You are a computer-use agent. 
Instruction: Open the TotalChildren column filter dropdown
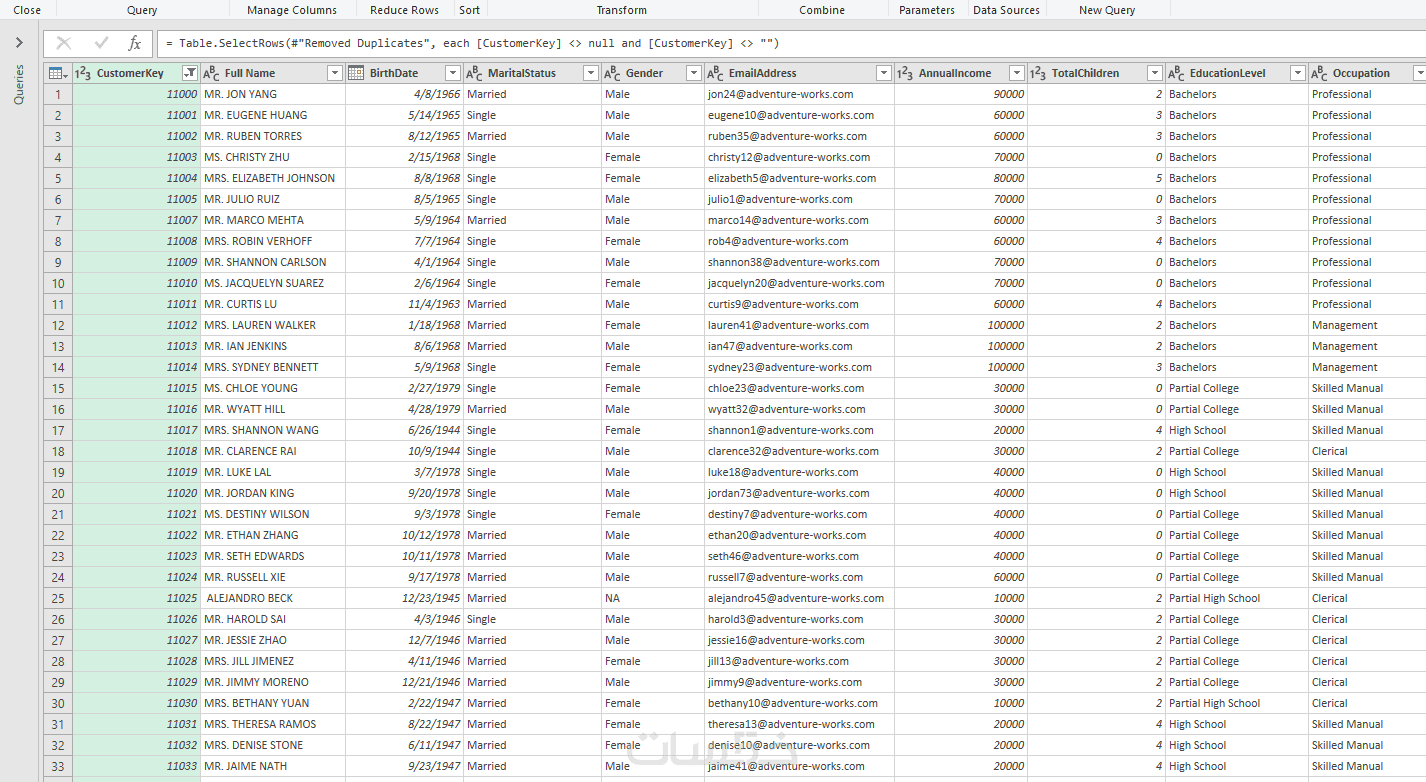1155,73
